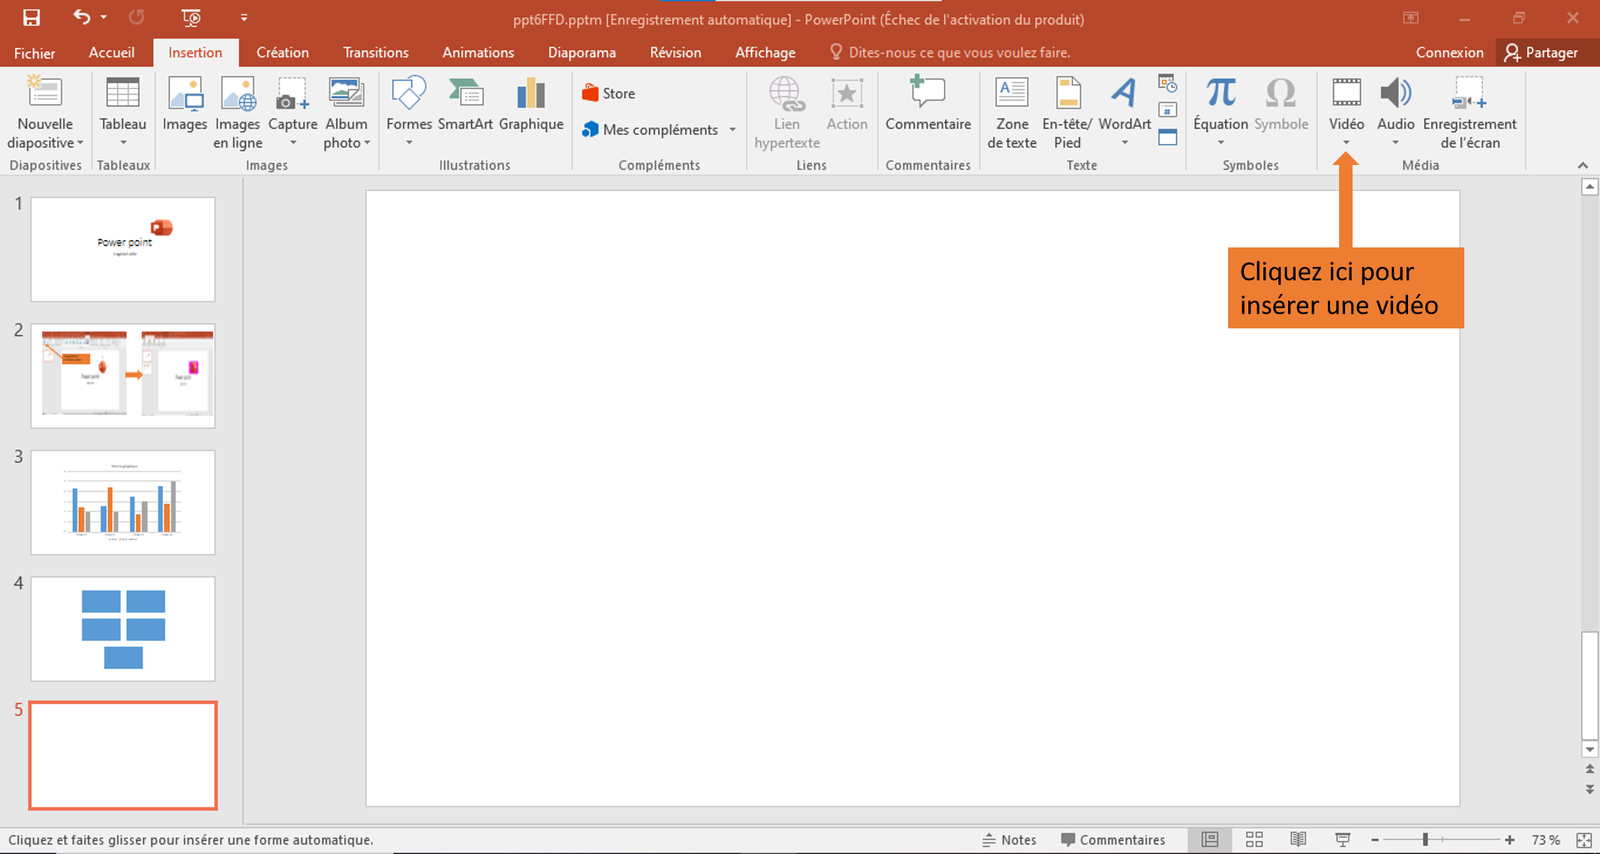Undo the last action
Image resolution: width=1600 pixels, height=854 pixels.
82,17
